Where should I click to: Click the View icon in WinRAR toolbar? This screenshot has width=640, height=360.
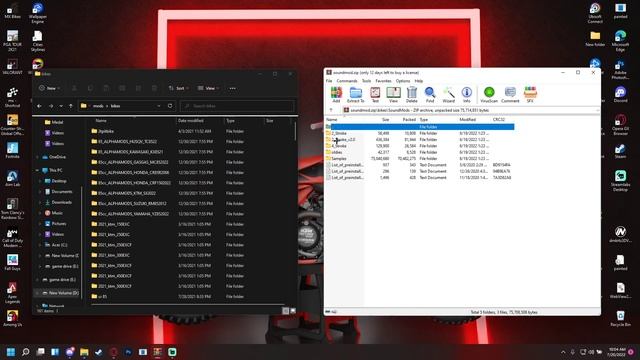coord(393,94)
